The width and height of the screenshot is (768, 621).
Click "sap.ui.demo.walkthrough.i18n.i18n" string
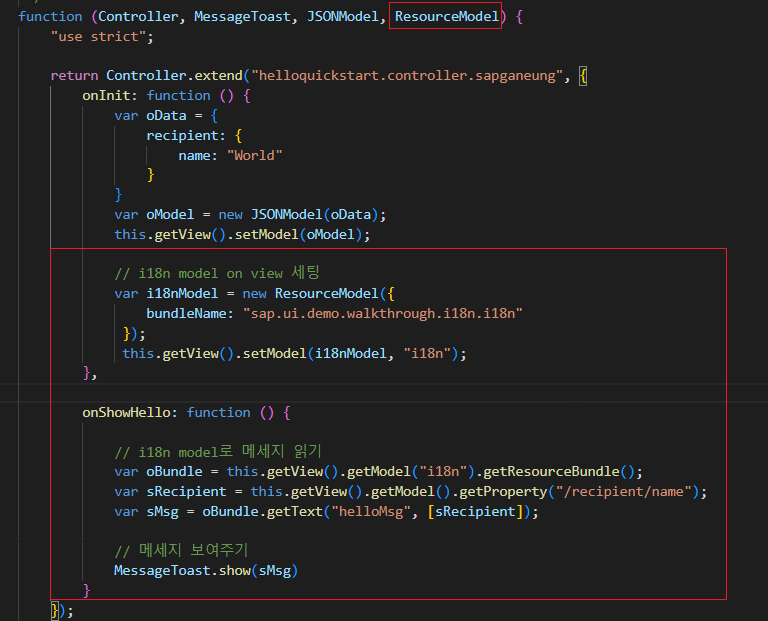pyautogui.click(x=383, y=313)
